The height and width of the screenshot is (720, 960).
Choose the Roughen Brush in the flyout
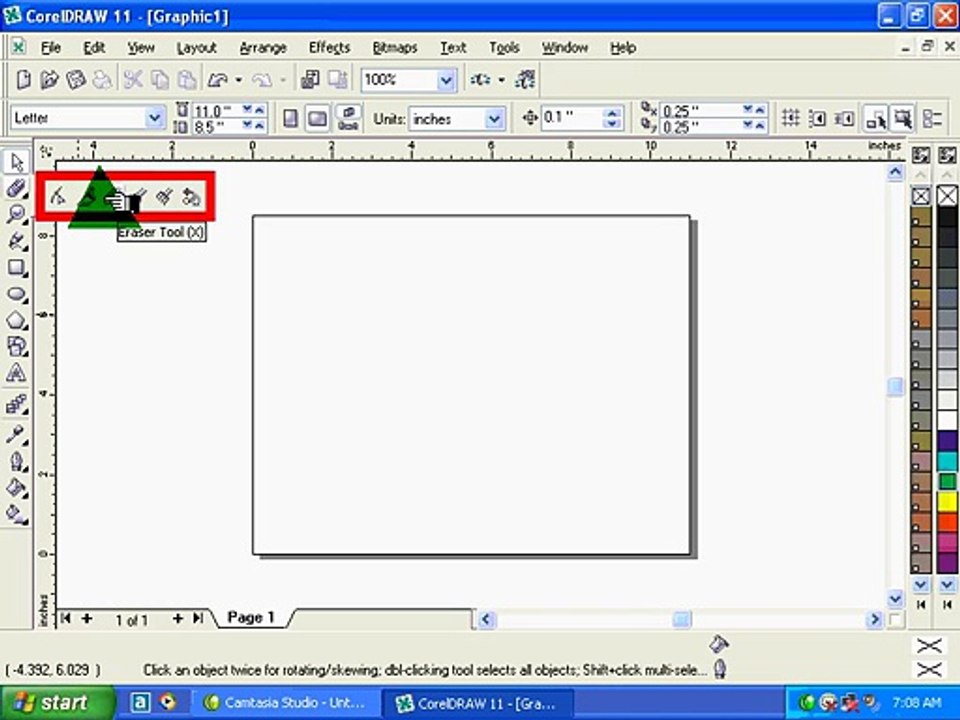tap(164, 197)
